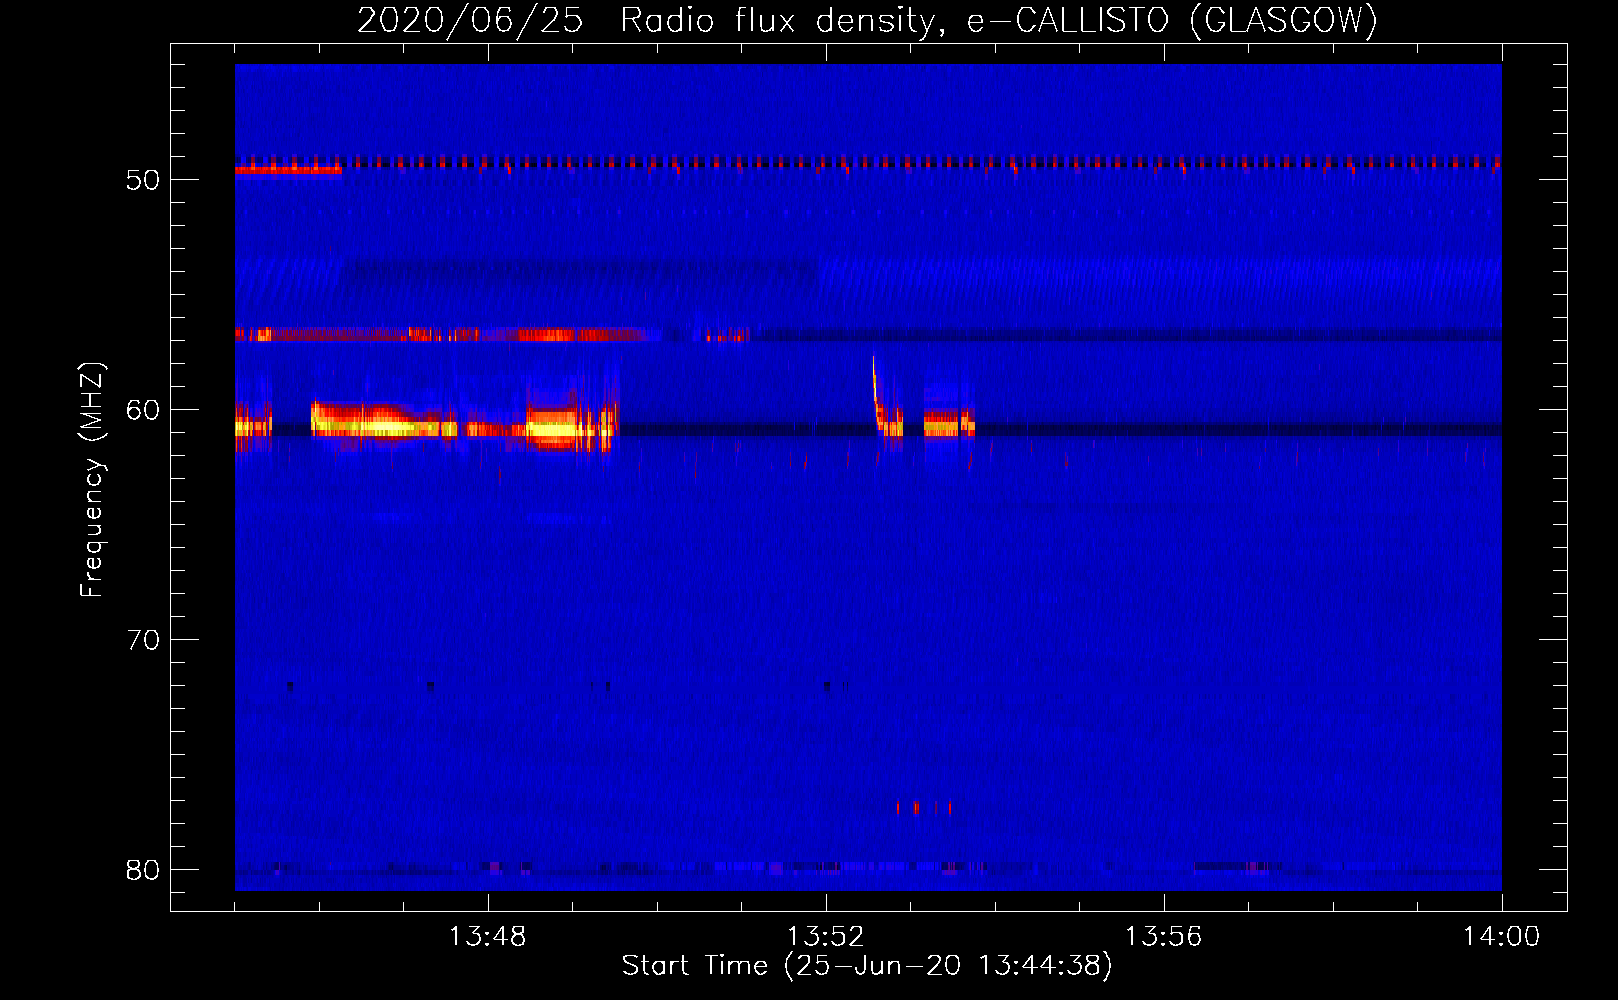Click the date 2020/06/25 in title
This screenshot has width=1618, height=1000.
[470, 20]
